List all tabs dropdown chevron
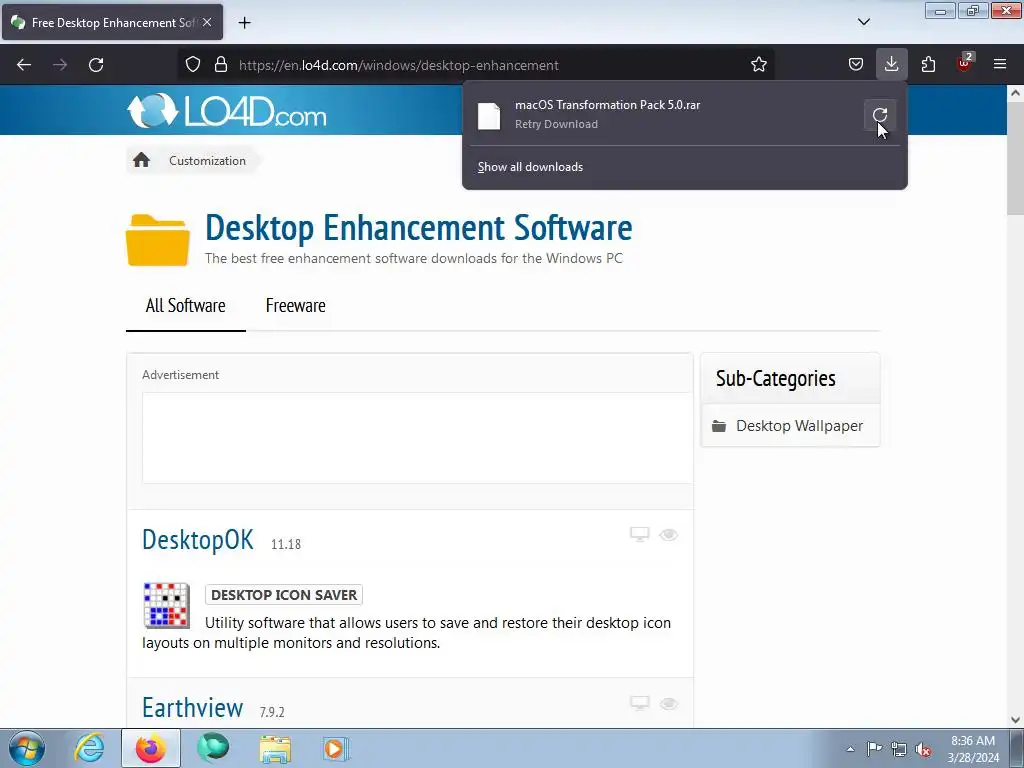The width and height of the screenshot is (1024, 768). coord(863,22)
